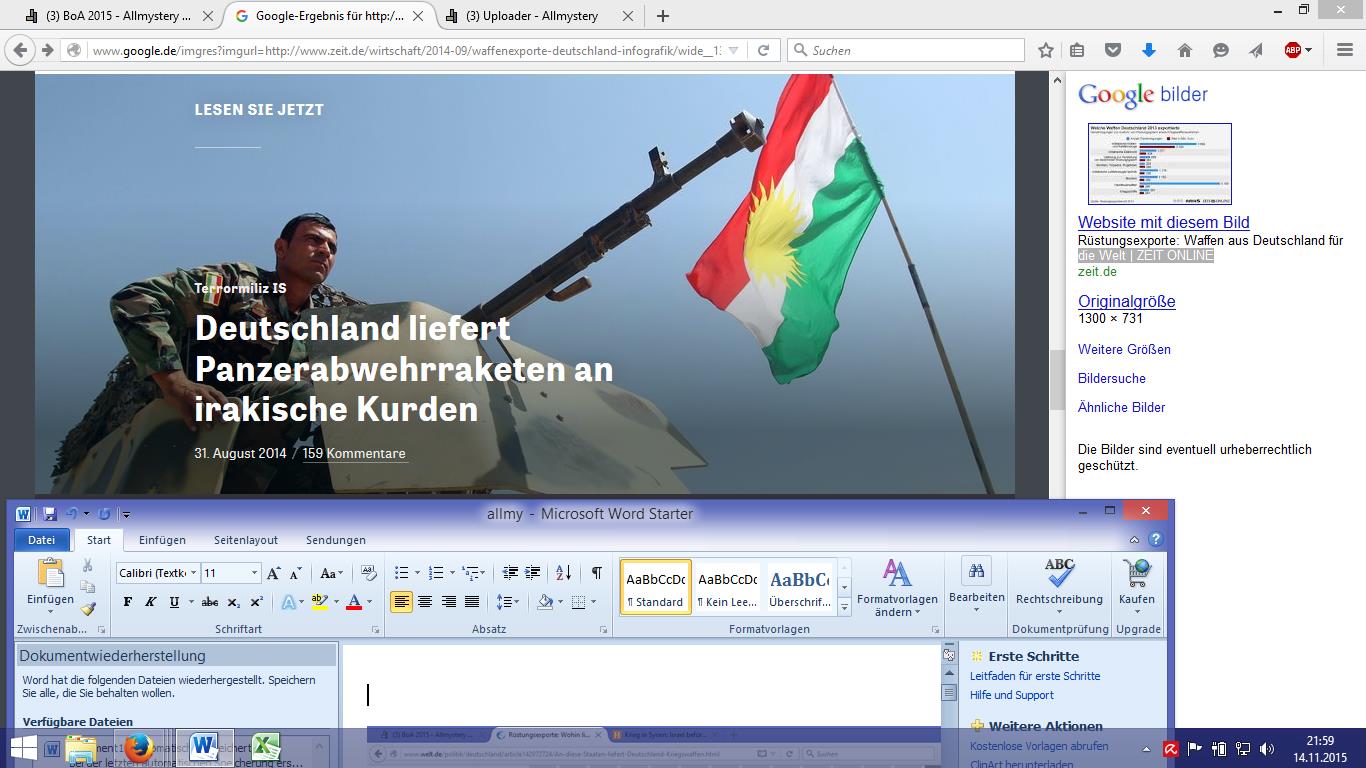Apply red font color

(353, 602)
